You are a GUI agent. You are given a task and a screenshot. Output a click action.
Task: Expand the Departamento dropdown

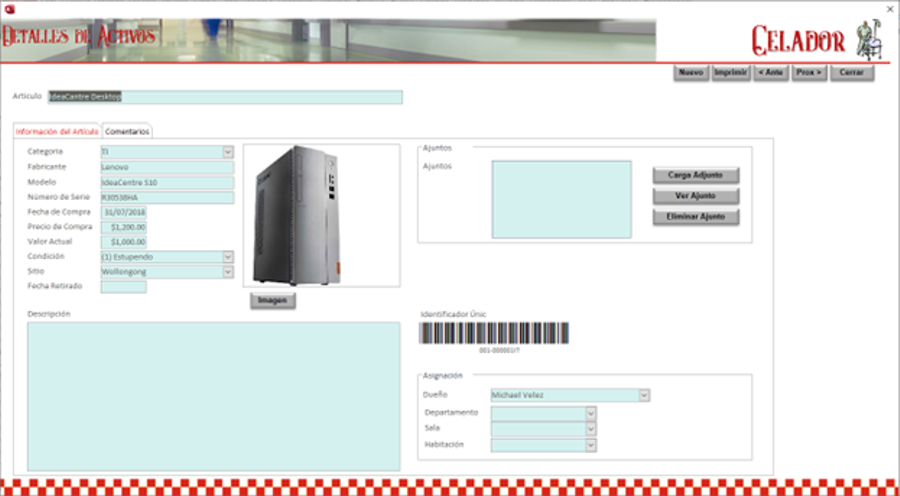pyautogui.click(x=591, y=413)
